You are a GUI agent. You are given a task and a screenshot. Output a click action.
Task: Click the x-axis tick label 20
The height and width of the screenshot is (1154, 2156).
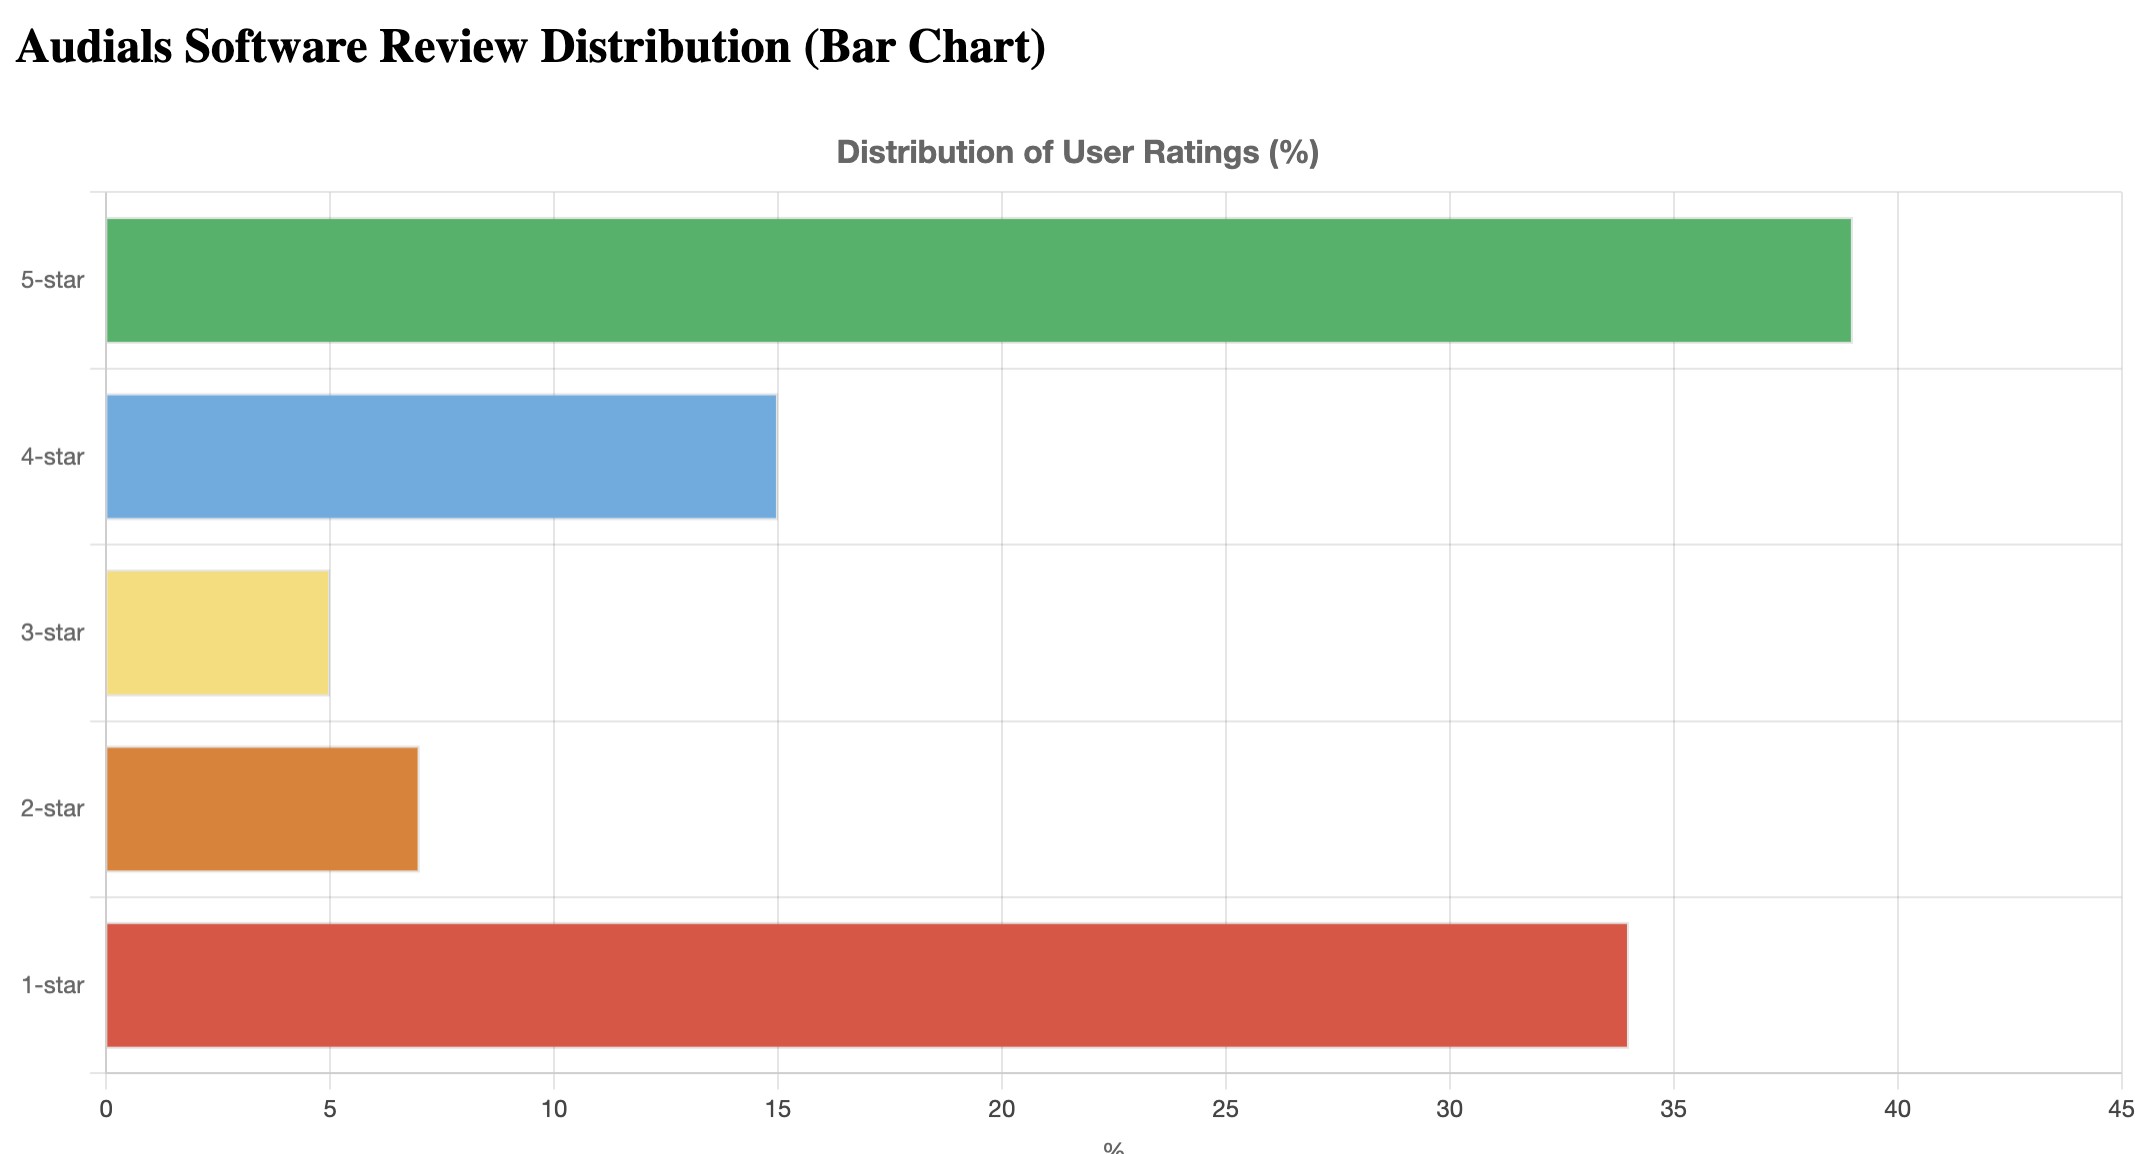point(1001,1109)
